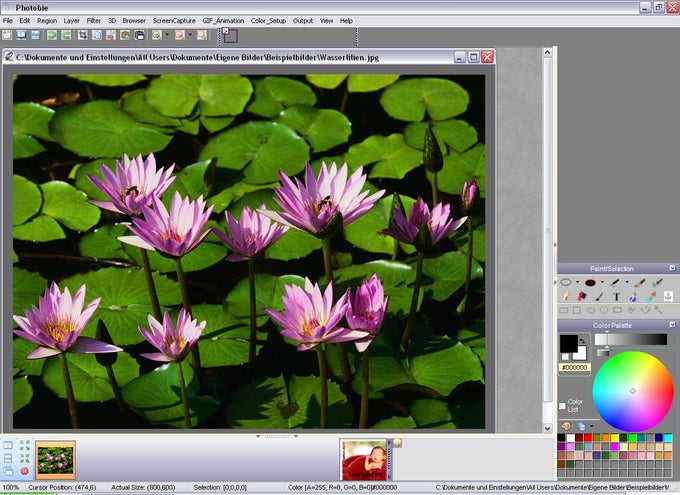Image resolution: width=680 pixels, height=495 pixels.
Task: Click the green Undo arrow icon
Action: pos(52,35)
